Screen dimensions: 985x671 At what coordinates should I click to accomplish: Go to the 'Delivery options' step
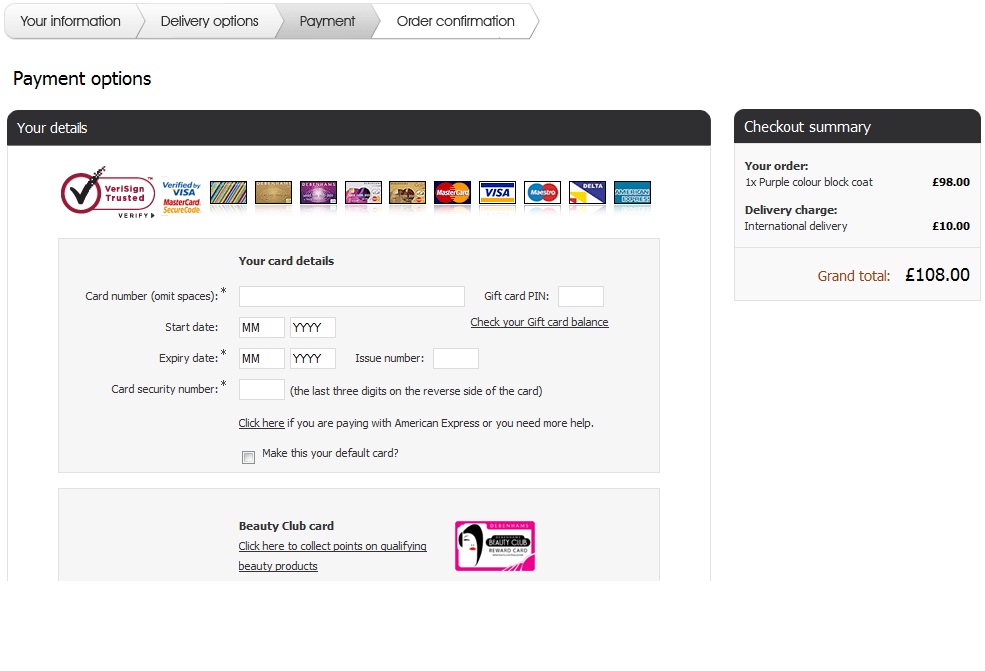[209, 21]
